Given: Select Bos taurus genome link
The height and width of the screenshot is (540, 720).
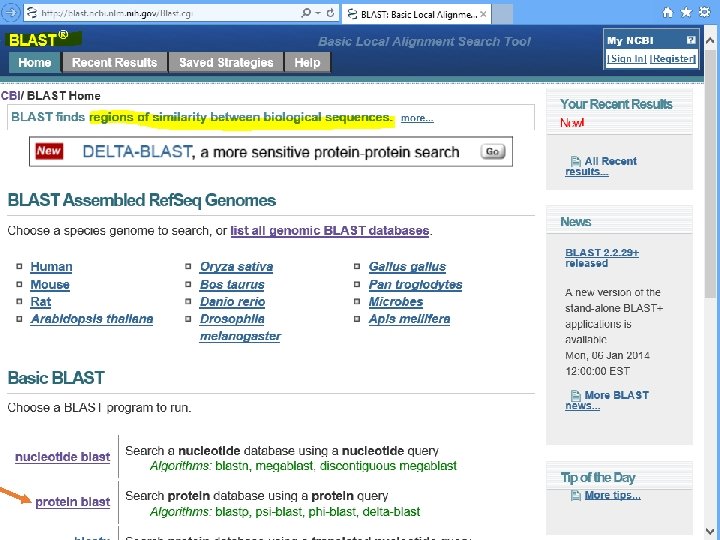Looking at the screenshot, I should click(x=232, y=285).
